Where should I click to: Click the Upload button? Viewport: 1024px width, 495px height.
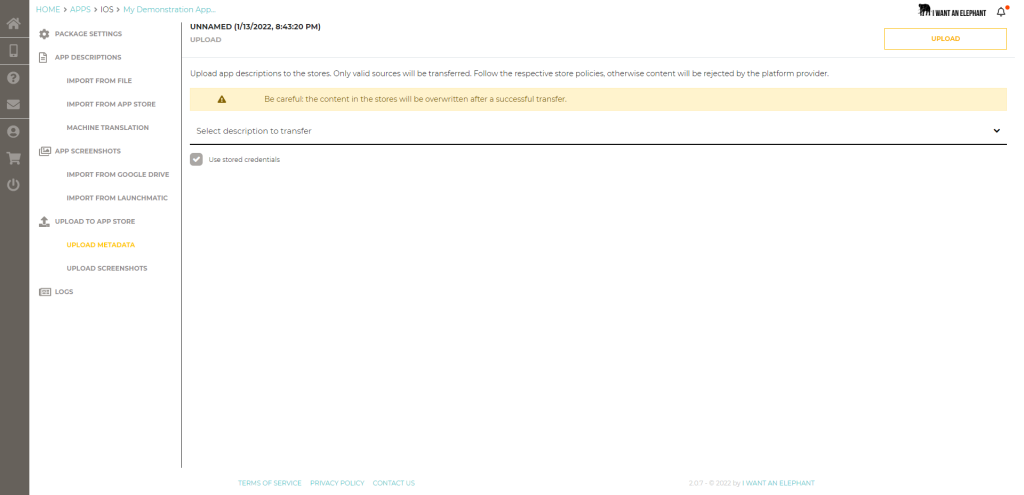945,39
